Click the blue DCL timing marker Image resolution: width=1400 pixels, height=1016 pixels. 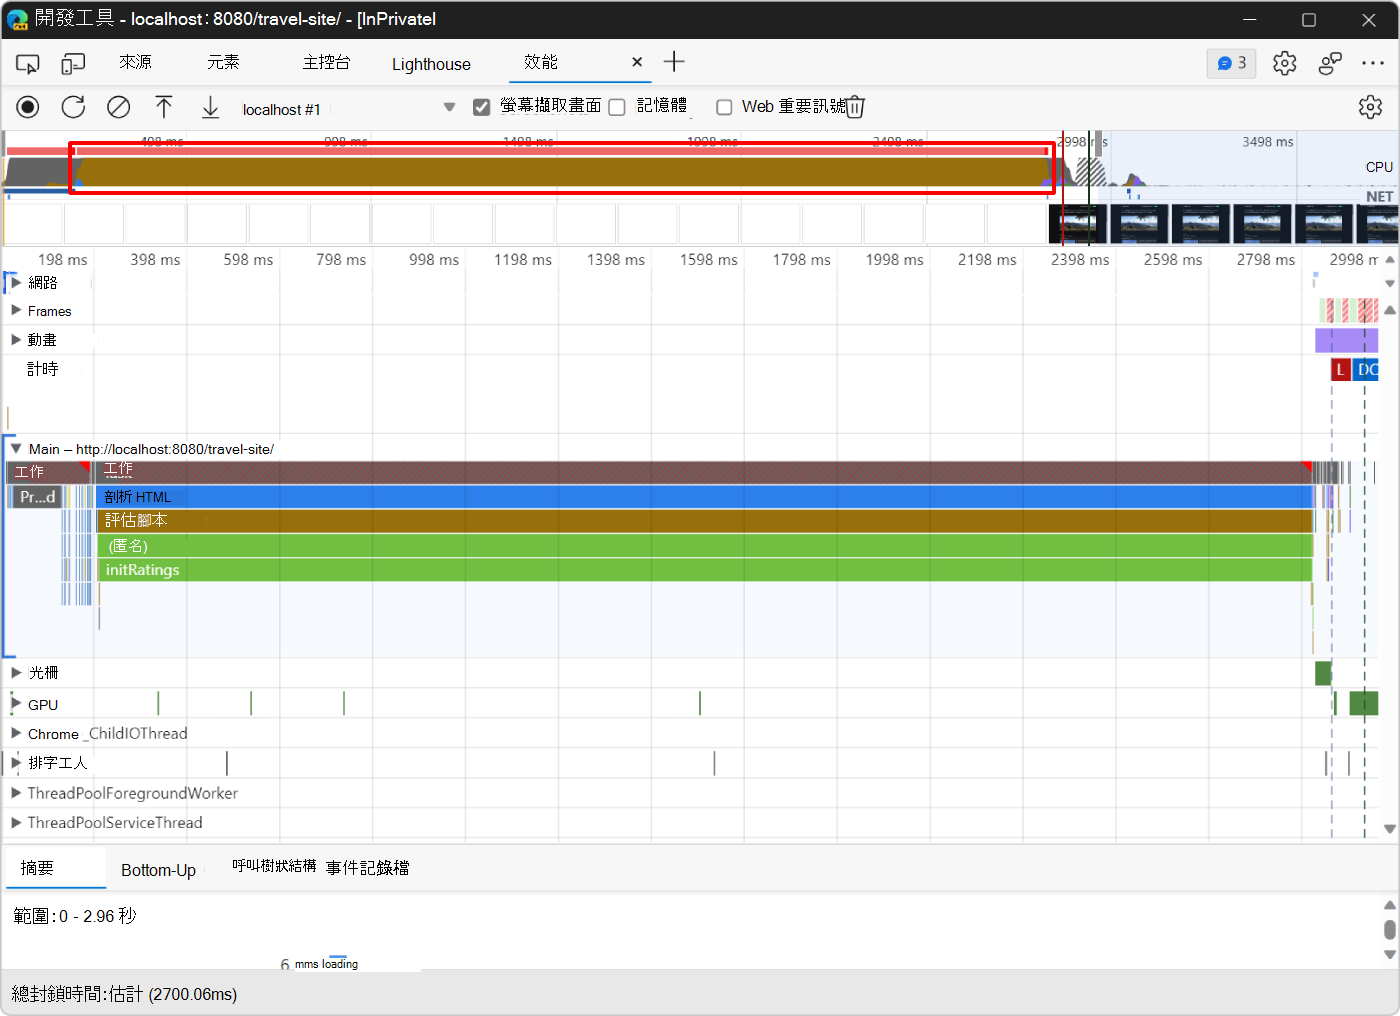[x=1367, y=370]
